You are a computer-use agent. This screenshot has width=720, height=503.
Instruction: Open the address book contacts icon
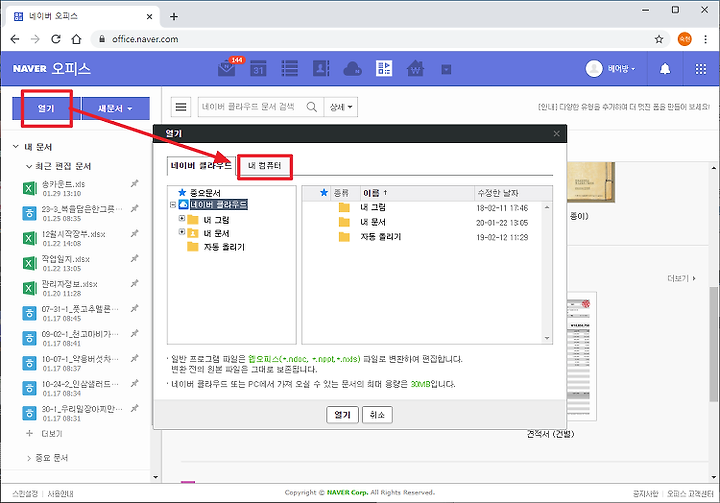click(321, 69)
